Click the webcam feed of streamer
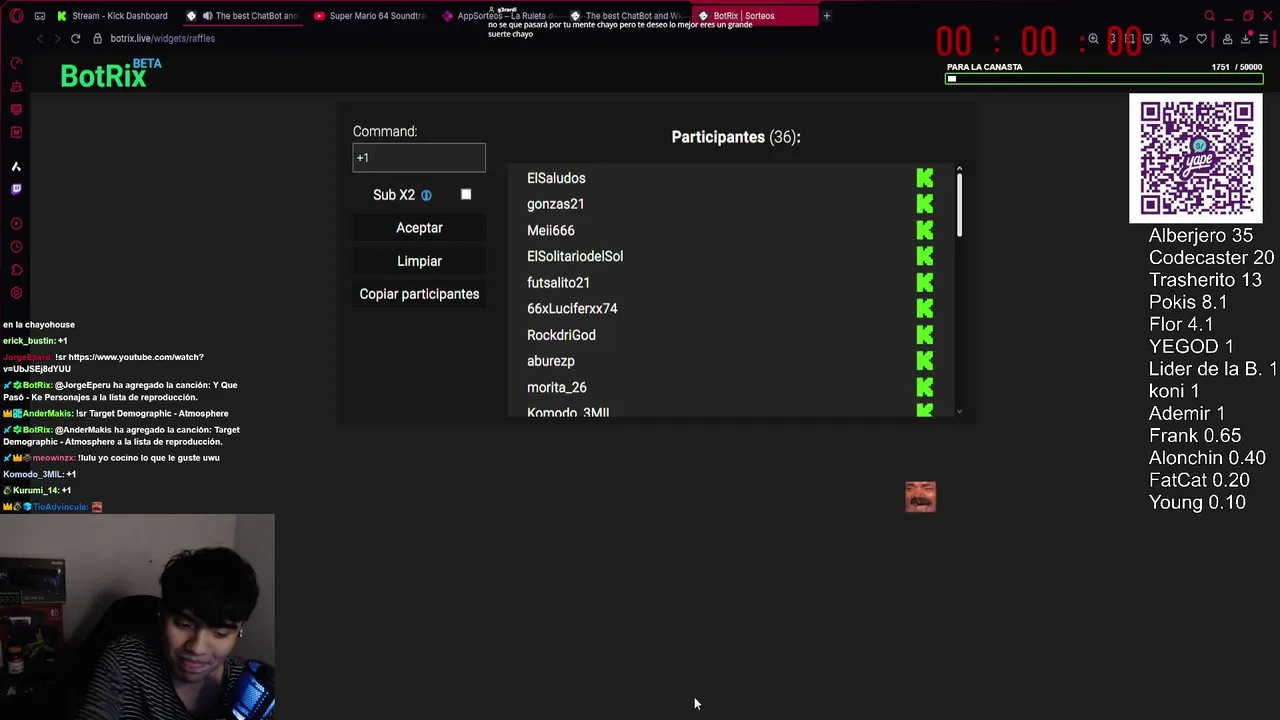 [x=137, y=617]
